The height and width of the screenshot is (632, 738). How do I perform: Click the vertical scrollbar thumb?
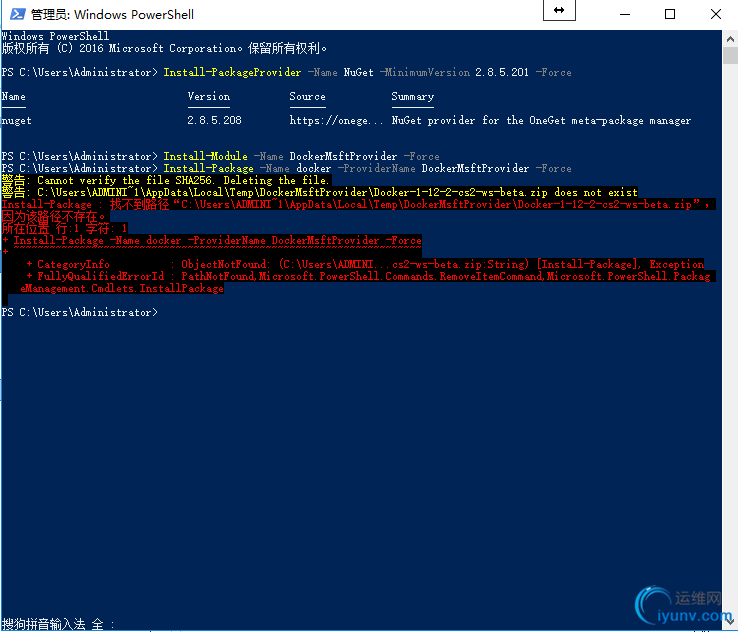[730, 56]
